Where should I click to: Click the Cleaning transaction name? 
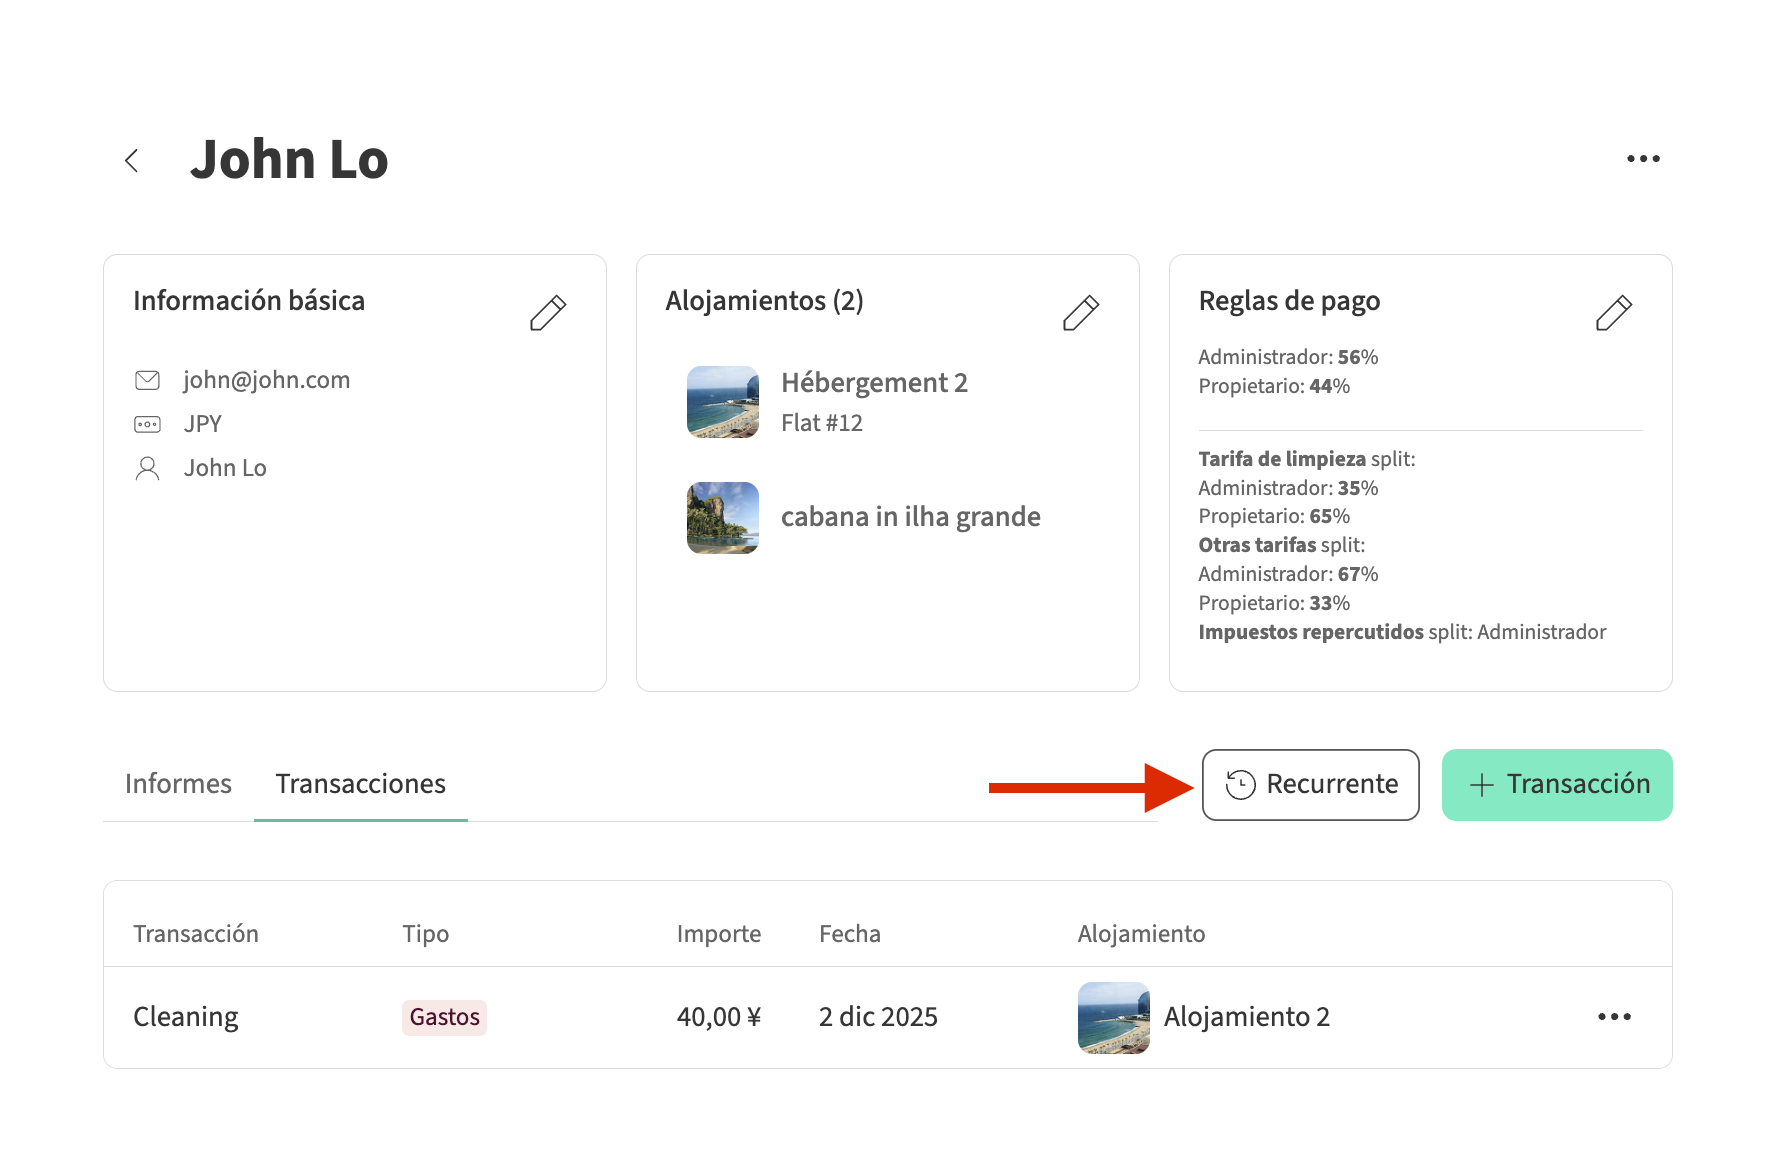[186, 1017]
